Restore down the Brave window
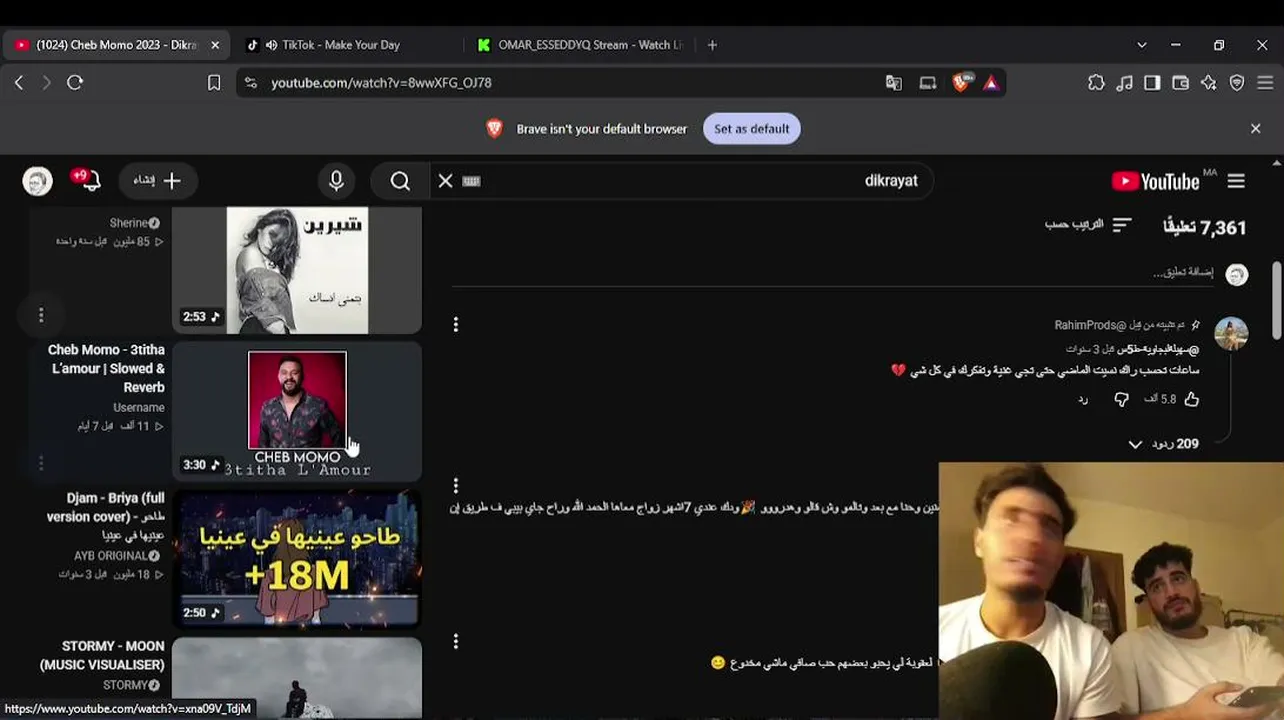Screen dimensions: 1284x720 (1219, 45)
